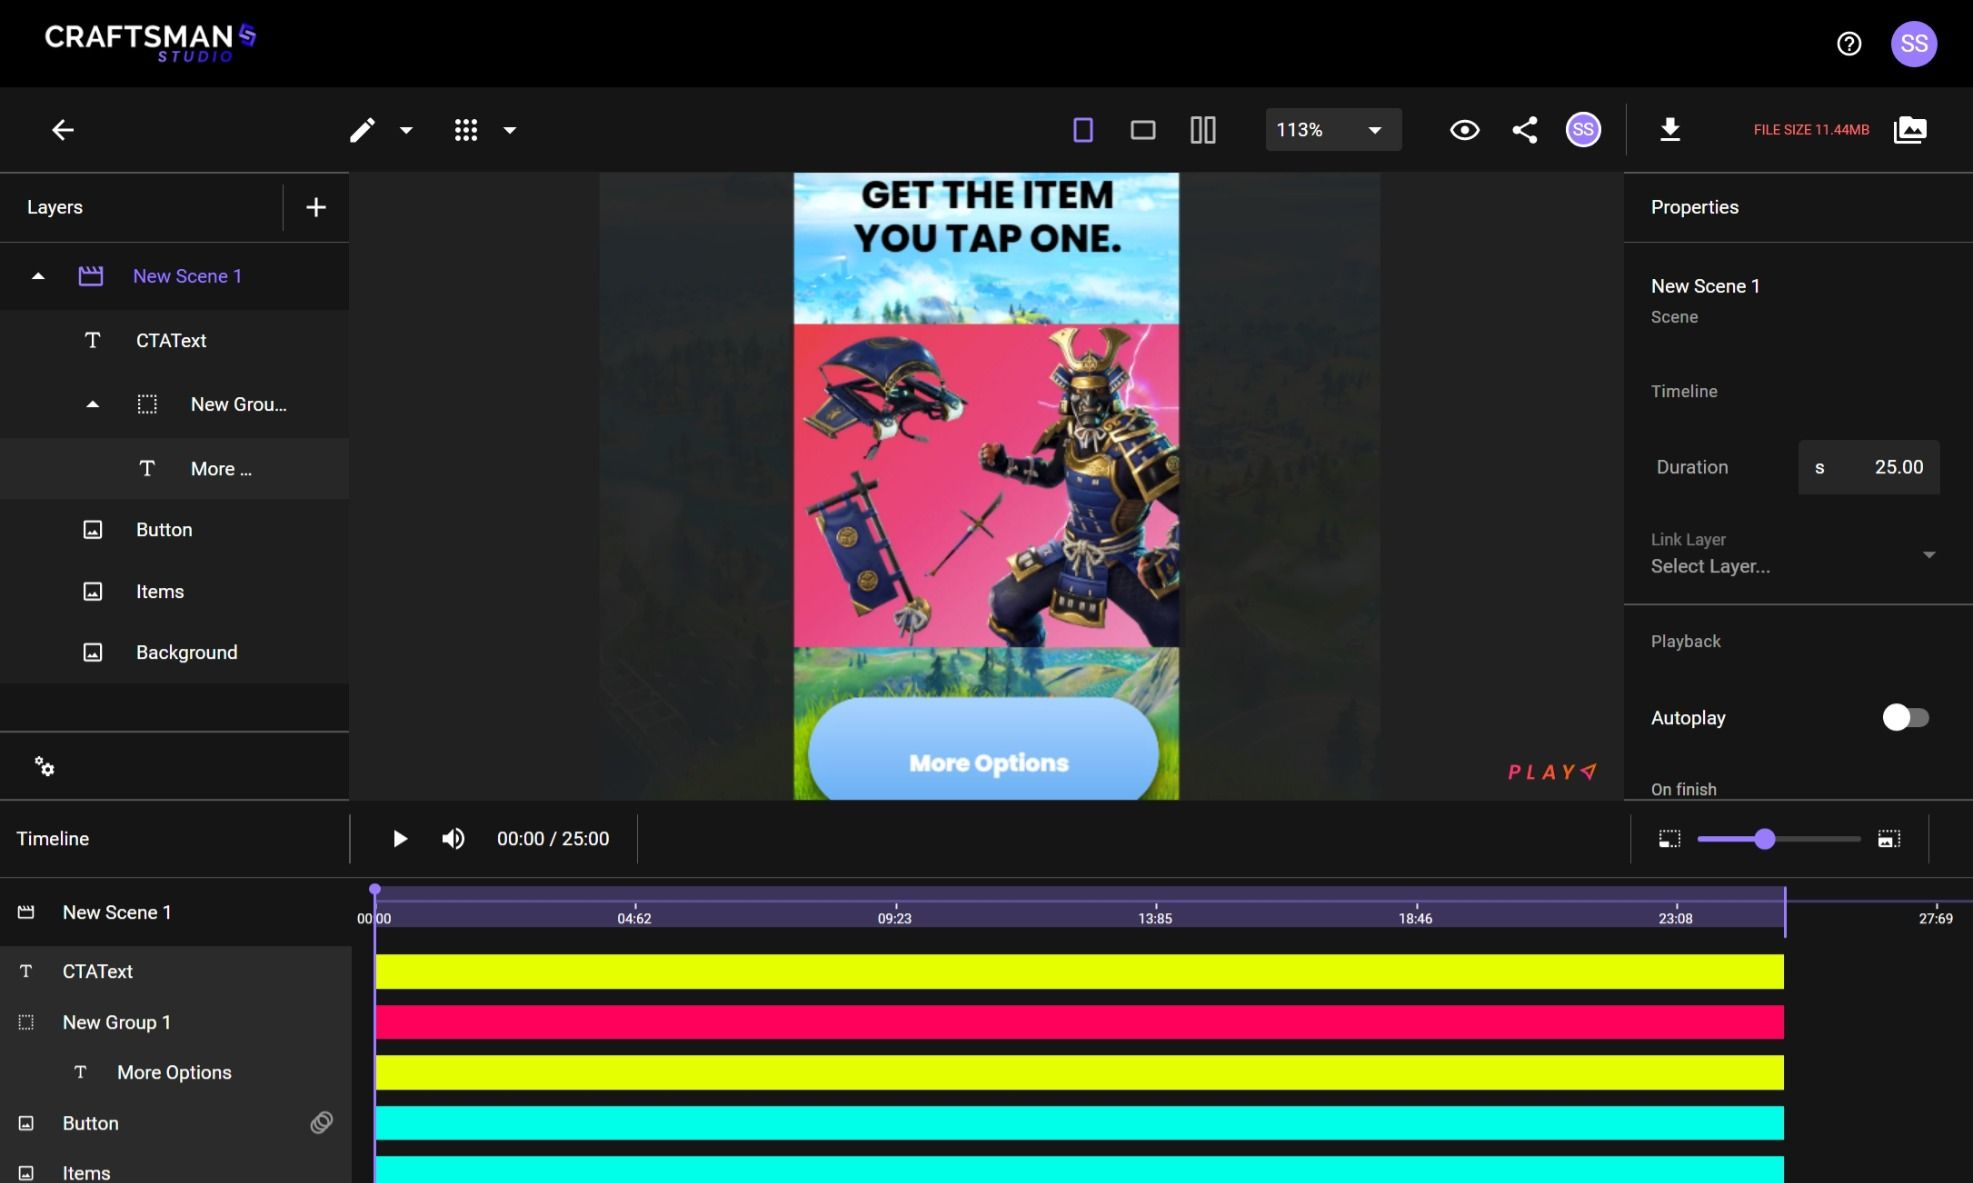Click the Layers panel header

(55, 207)
